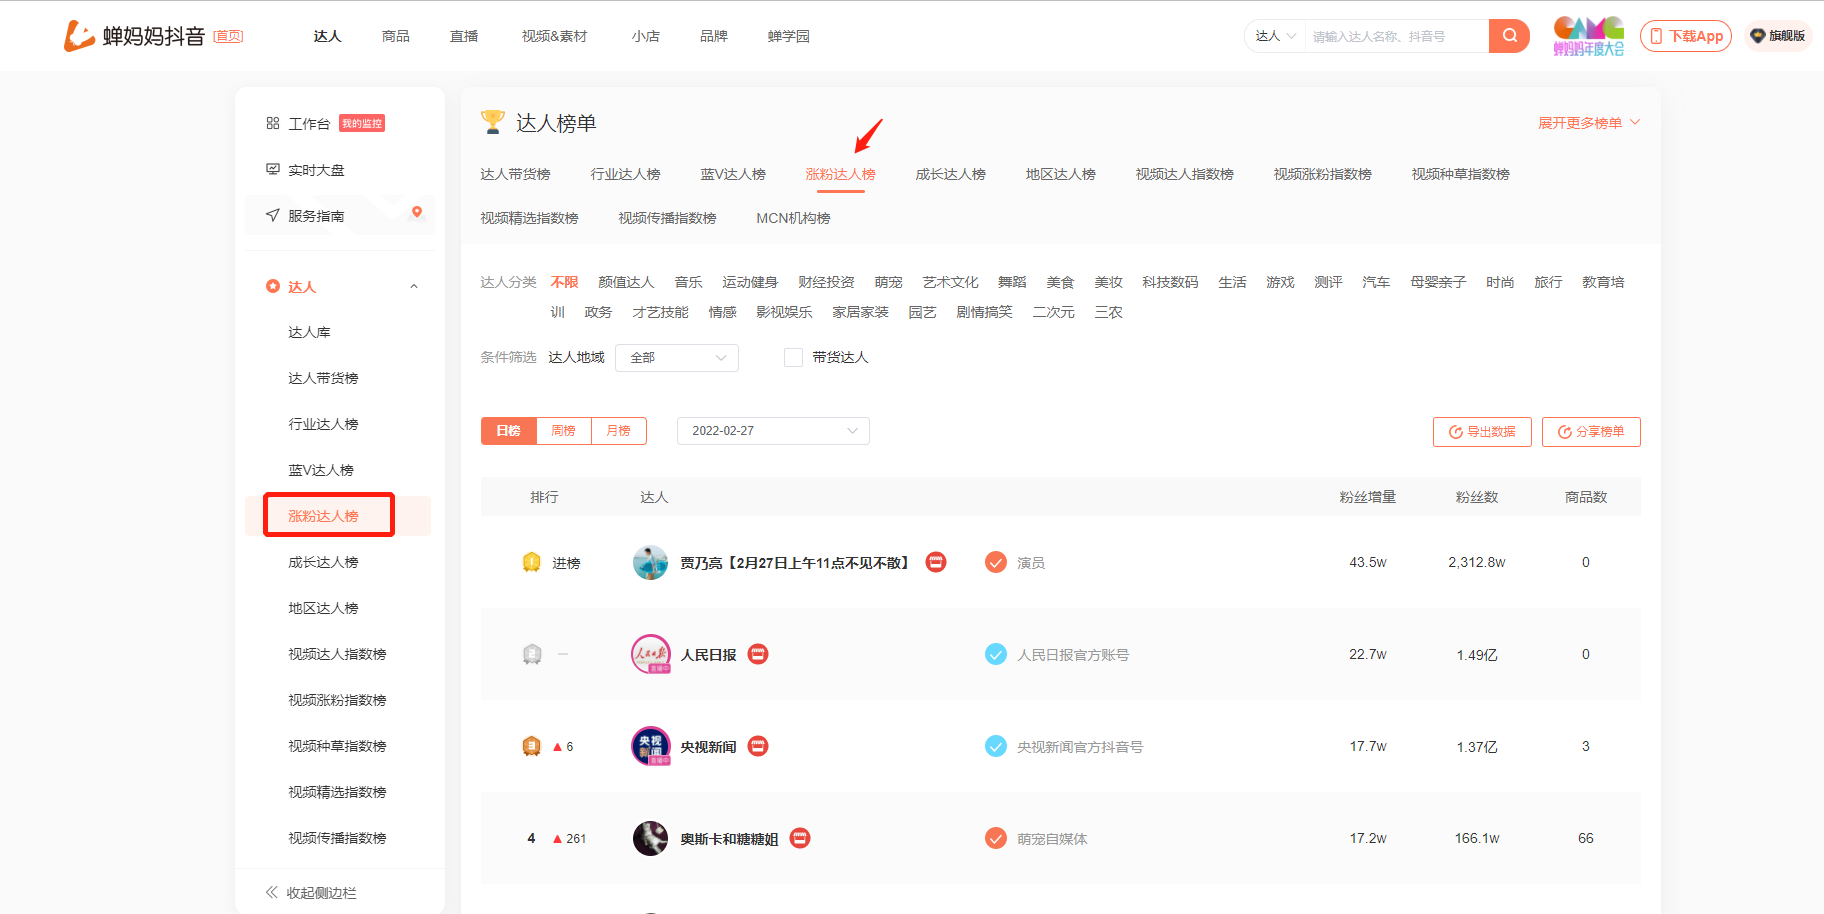
Task: Open 商品 top navigation menu
Action: [396, 36]
